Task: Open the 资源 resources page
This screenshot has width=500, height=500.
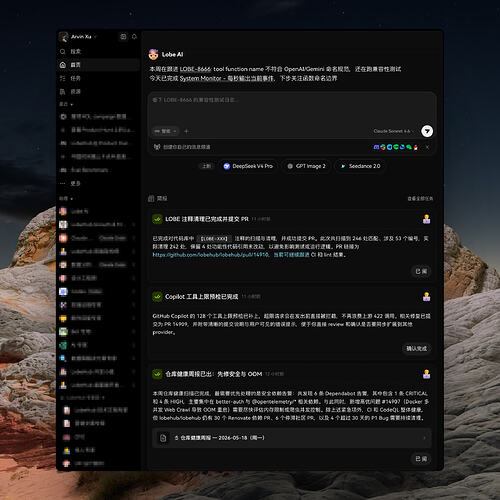Action: coord(99,91)
